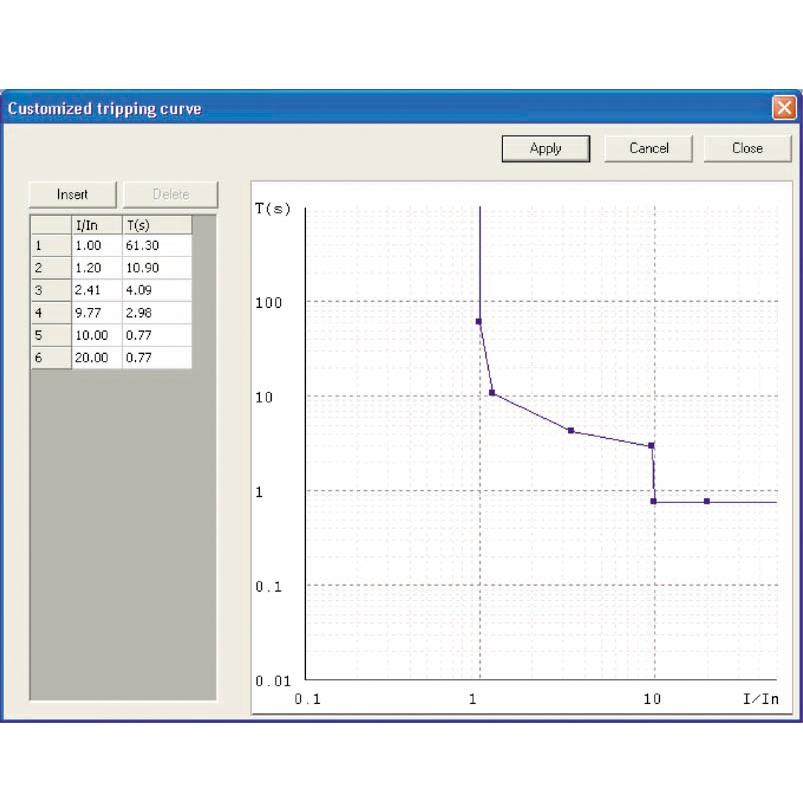Screen dimensions: 803x803
Task: Click the Apply button
Action: tap(545, 149)
